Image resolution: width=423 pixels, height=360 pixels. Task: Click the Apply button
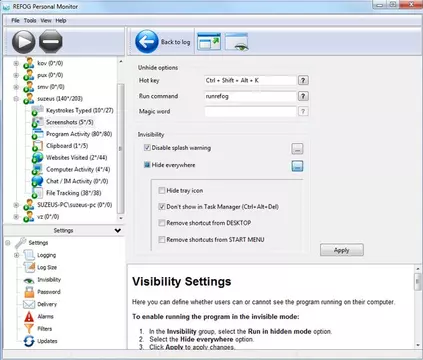(342, 250)
